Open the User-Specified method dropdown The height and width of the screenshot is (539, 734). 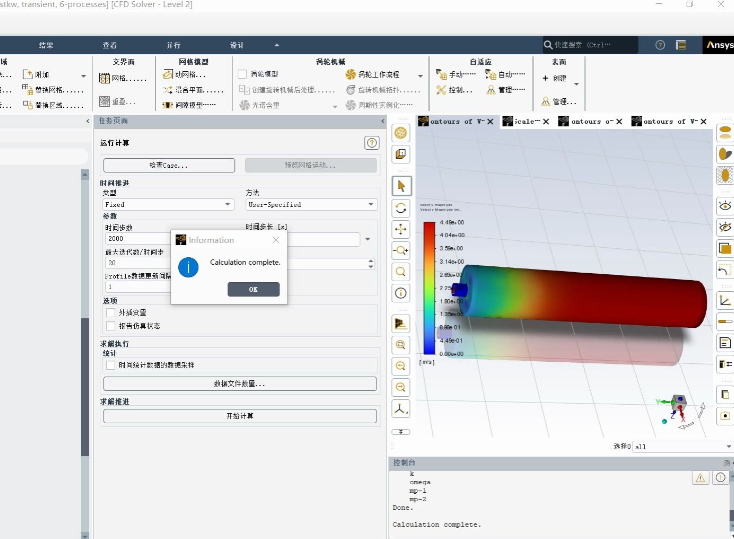pos(311,205)
